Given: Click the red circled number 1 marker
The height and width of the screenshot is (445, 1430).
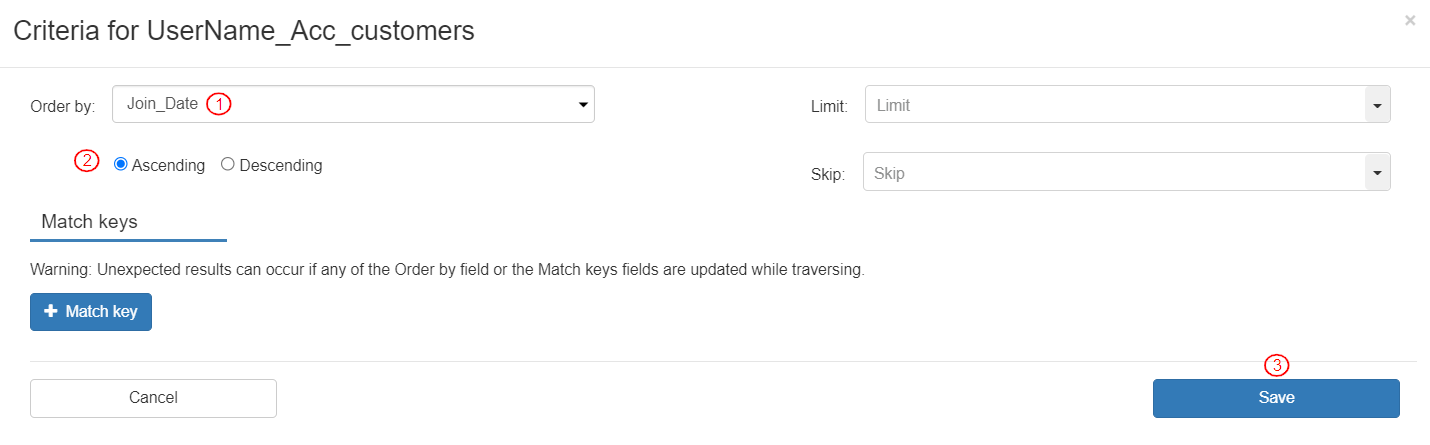Looking at the screenshot, I should click(219, 104).
